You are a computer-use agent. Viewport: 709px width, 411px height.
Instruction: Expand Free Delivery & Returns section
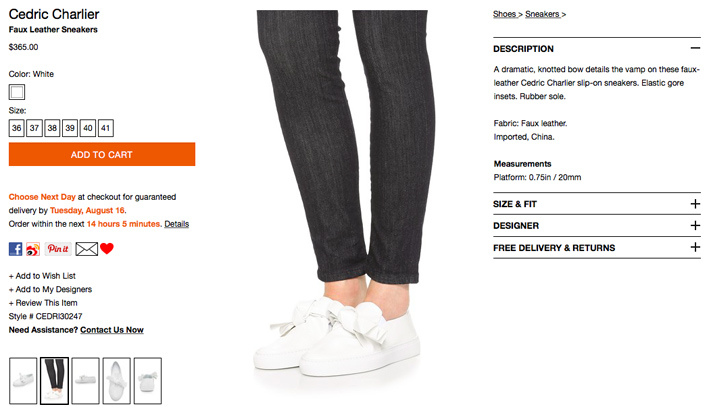(x=597, y=247)
